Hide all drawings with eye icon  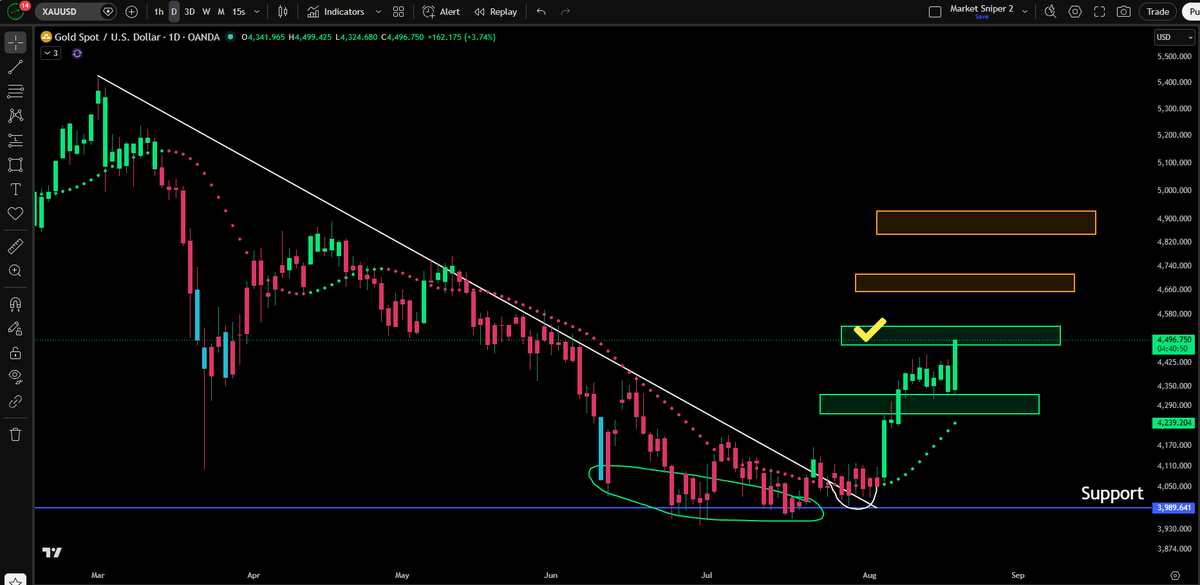coord(16,376)
